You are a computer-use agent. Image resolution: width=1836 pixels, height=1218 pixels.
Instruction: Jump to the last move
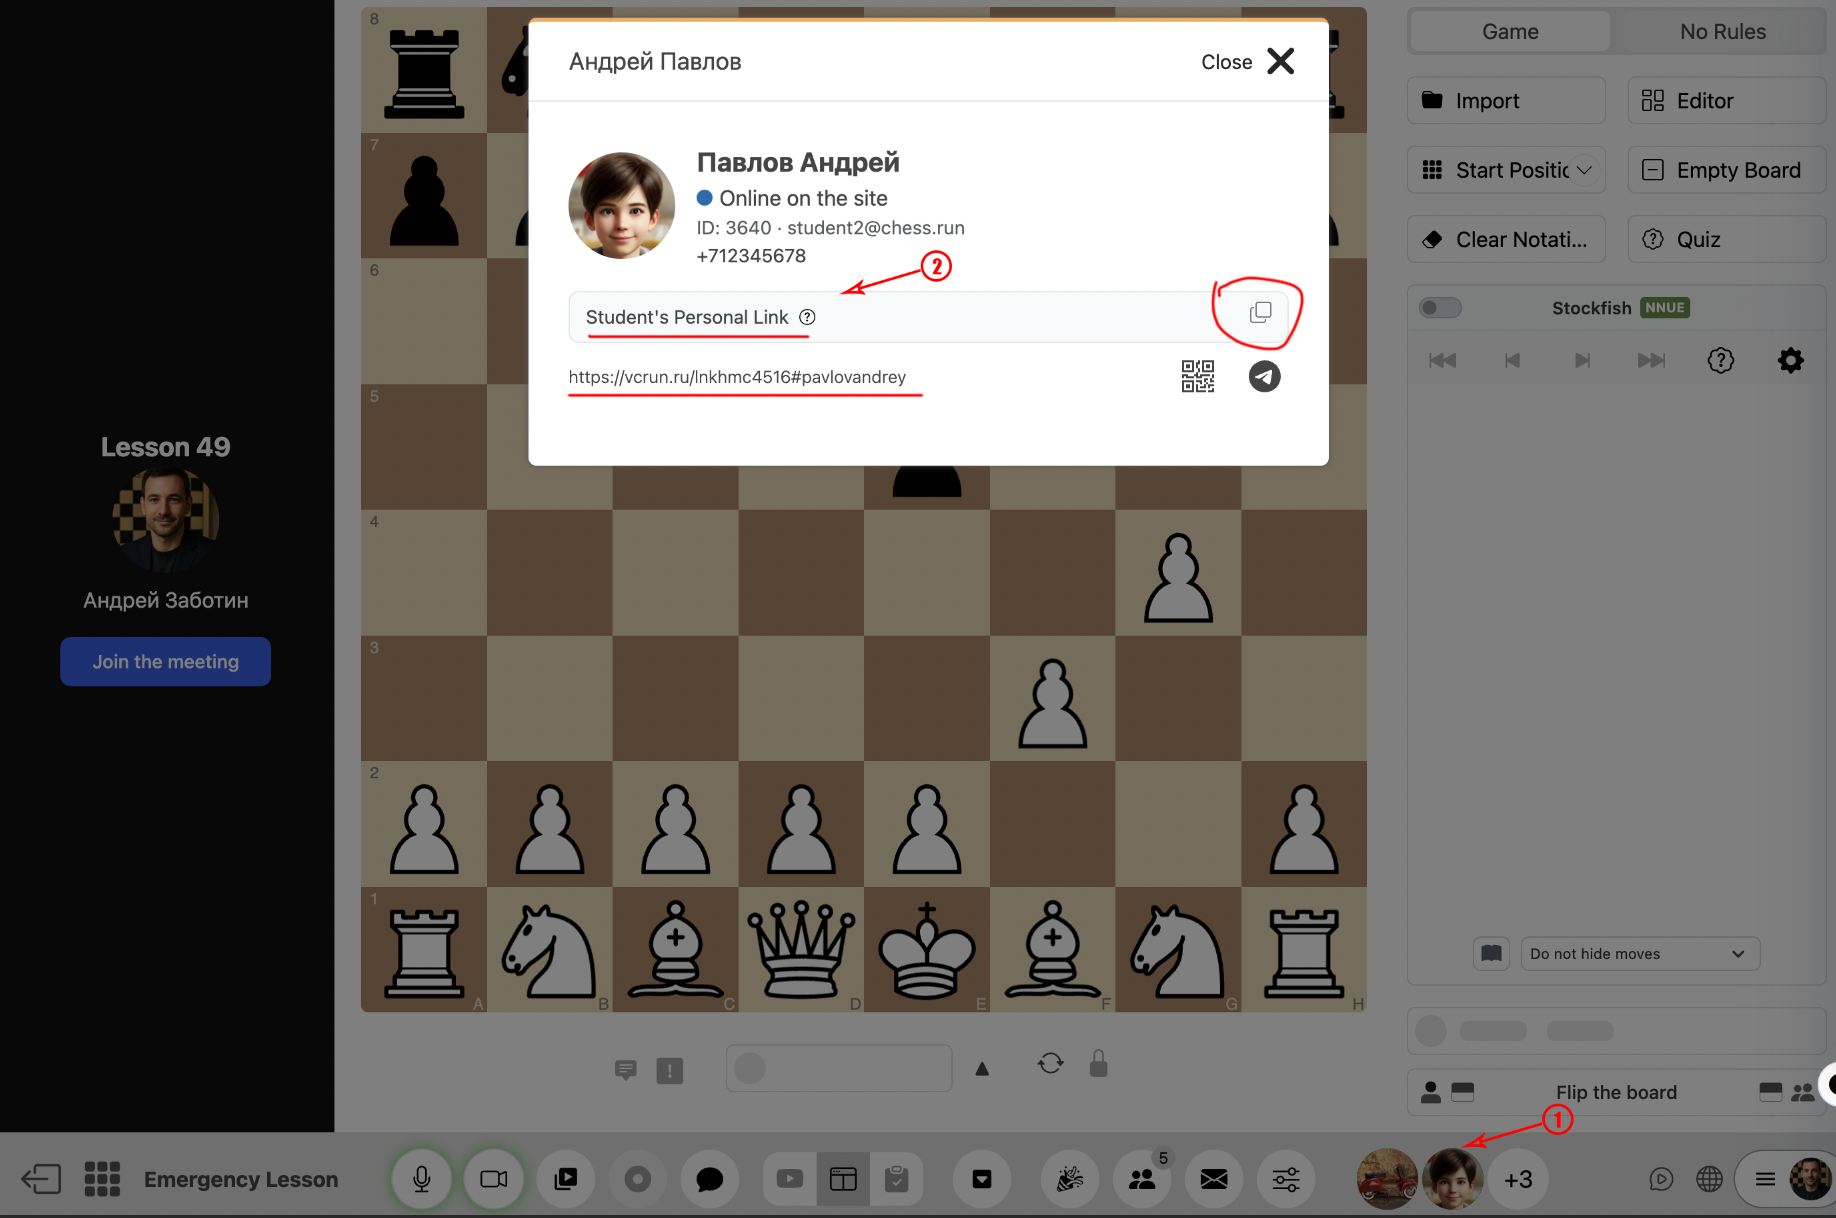1651,360
